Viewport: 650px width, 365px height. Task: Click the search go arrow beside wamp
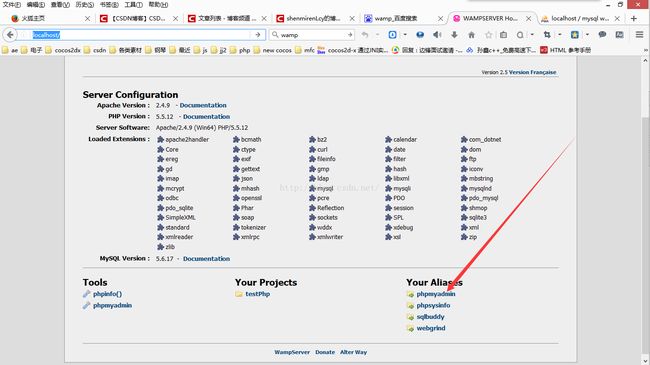(350, 35)
